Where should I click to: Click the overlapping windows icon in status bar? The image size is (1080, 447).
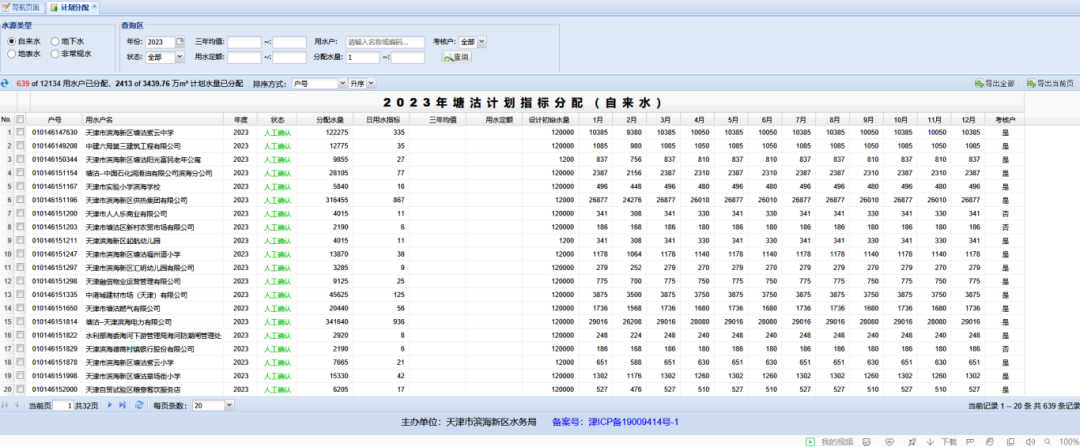pyautogui.click(x=1010, y=441)
